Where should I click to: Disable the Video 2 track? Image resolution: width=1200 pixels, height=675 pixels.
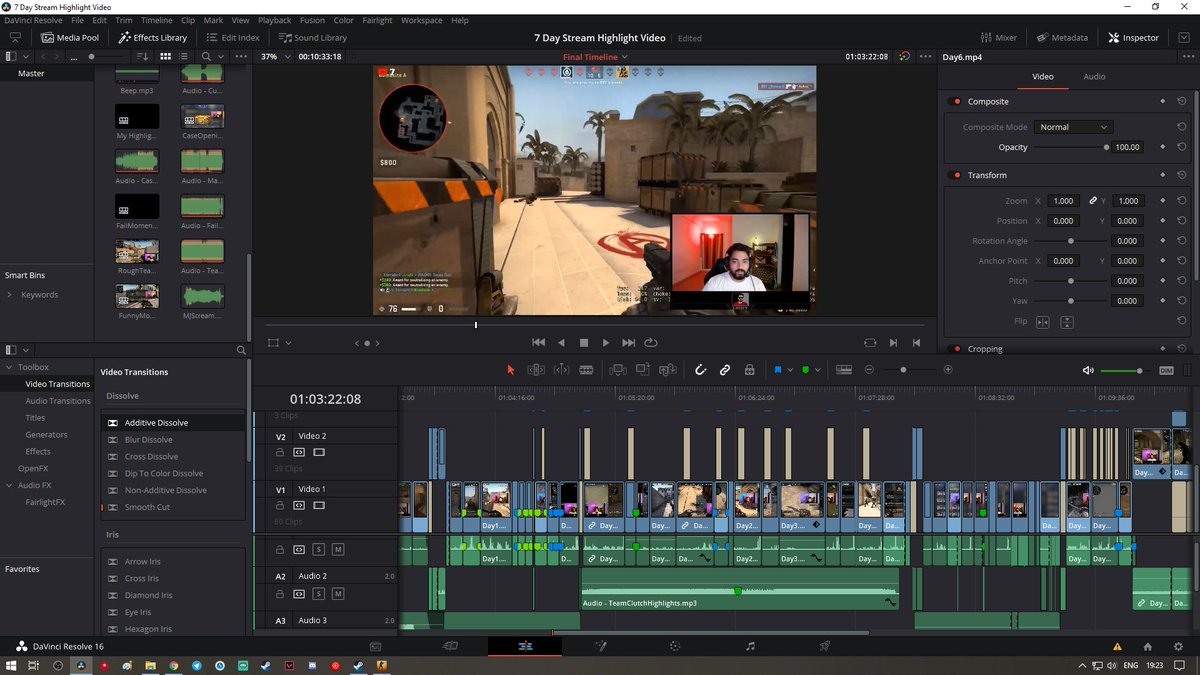point(319,452)
